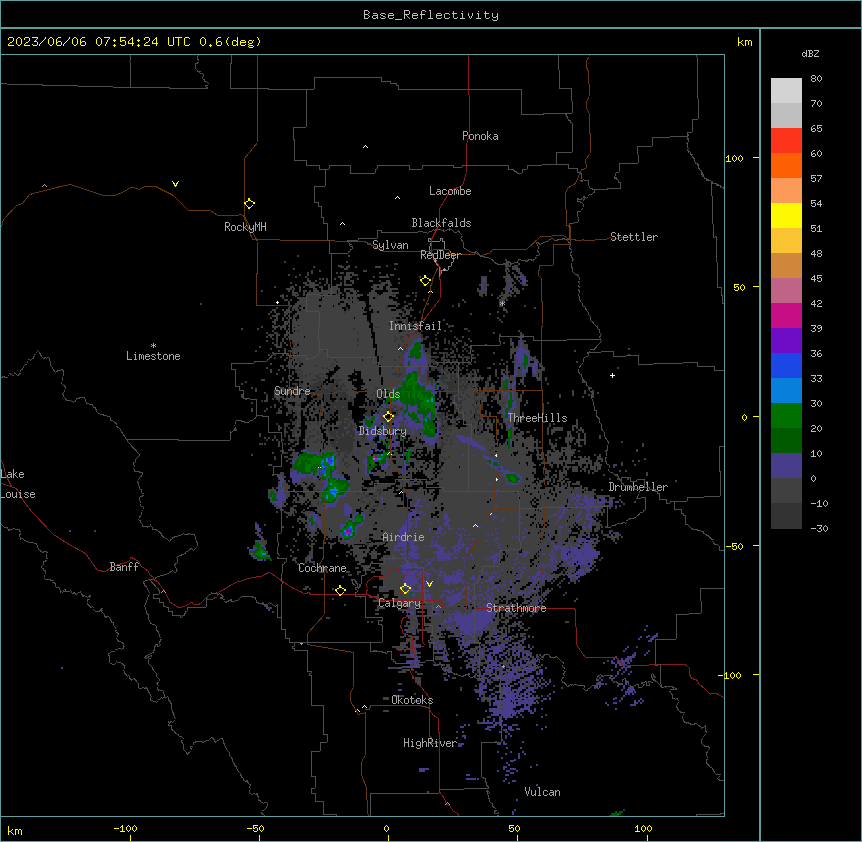Click the Didsbury city label
Screen dimensions: 862x842
click(383, 431)
